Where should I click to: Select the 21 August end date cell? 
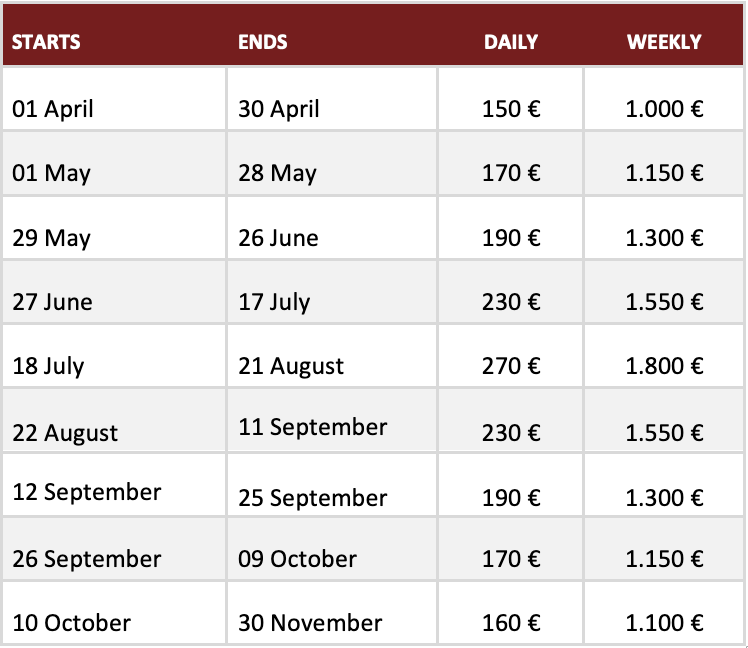[x=291, y=366]
